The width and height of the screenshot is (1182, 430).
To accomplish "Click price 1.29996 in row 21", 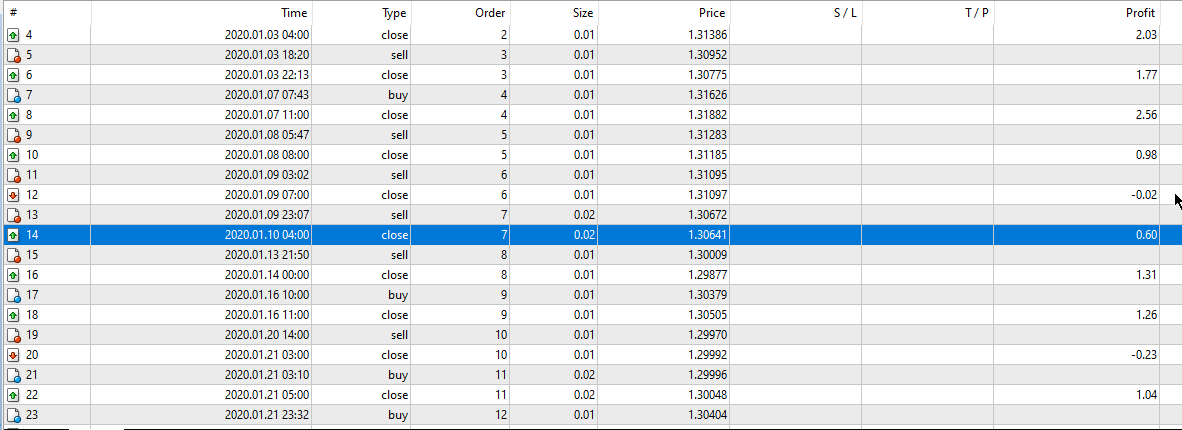I will (x=706, y=375).
